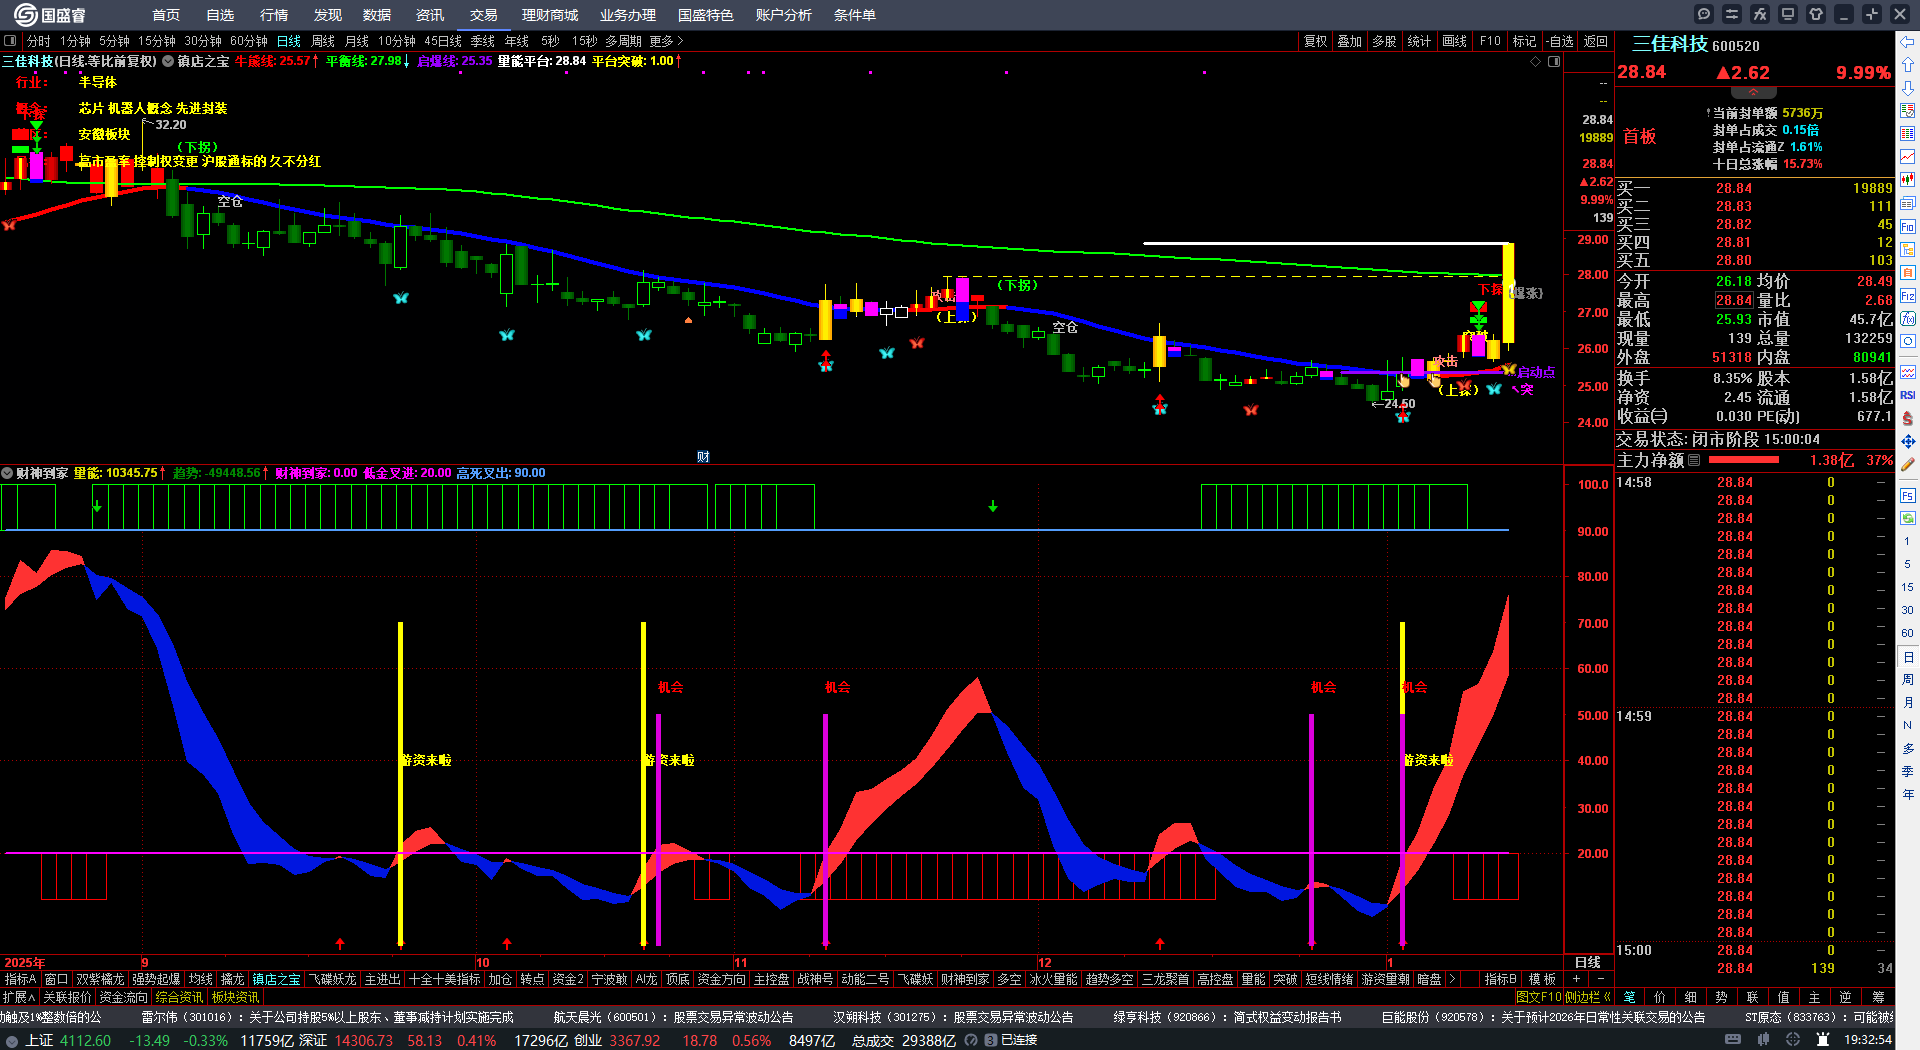Click the 飞碟妖龙 indicator tab at bottom
1920x1050 pixels.
point(332,979)
